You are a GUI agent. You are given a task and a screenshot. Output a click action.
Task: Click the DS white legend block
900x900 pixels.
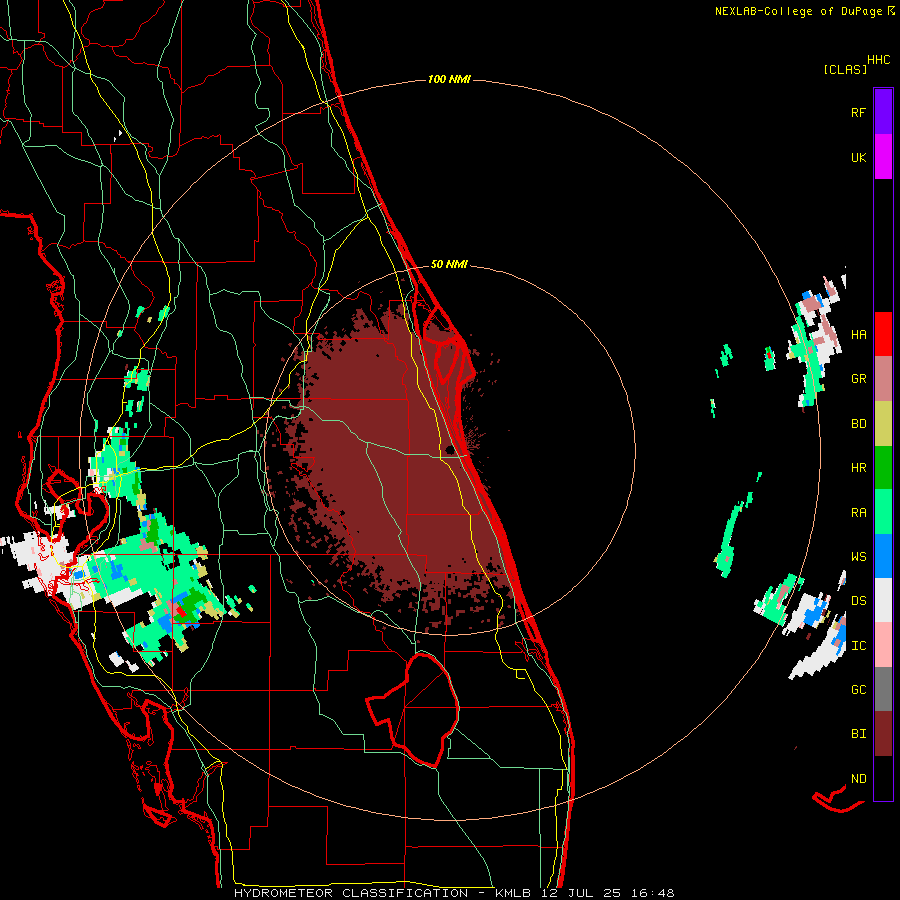pos(883,600)
